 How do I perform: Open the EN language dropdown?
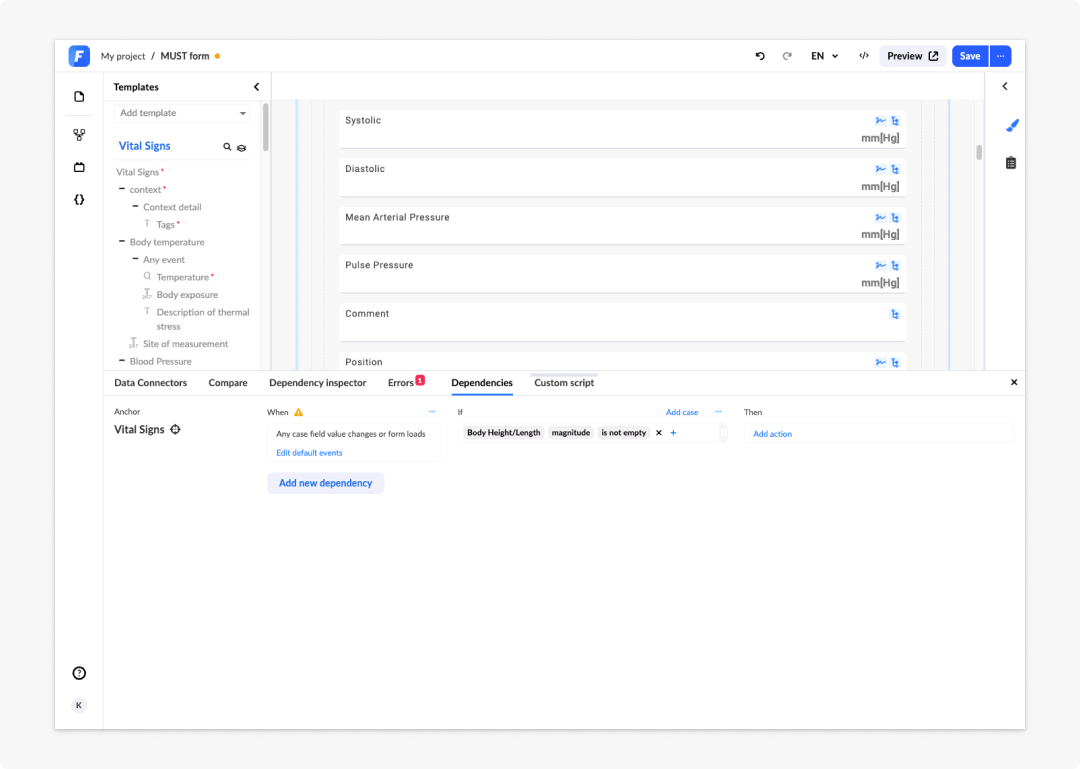coord(824,56)
